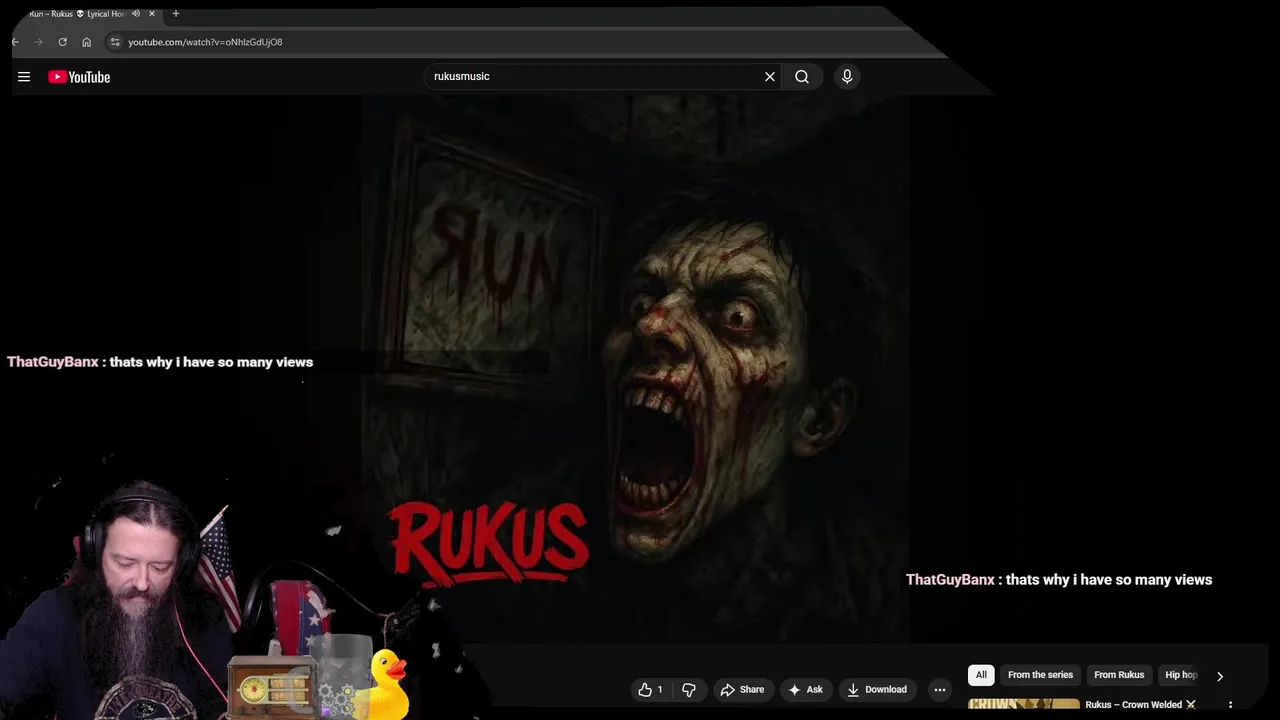This screenshot has height=720, width=1280.
Task: Open more actions three-dot menu
Action: click(x=940, y=689)
